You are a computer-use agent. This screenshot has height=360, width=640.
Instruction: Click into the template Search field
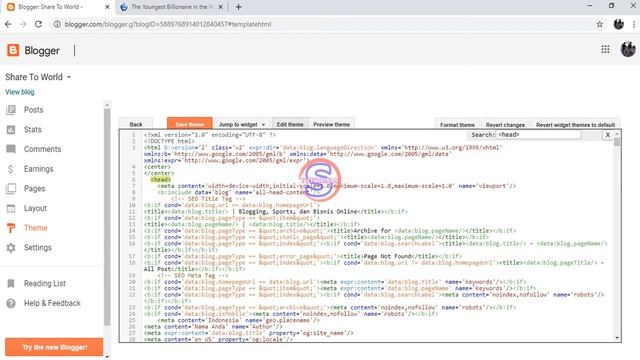538,135
